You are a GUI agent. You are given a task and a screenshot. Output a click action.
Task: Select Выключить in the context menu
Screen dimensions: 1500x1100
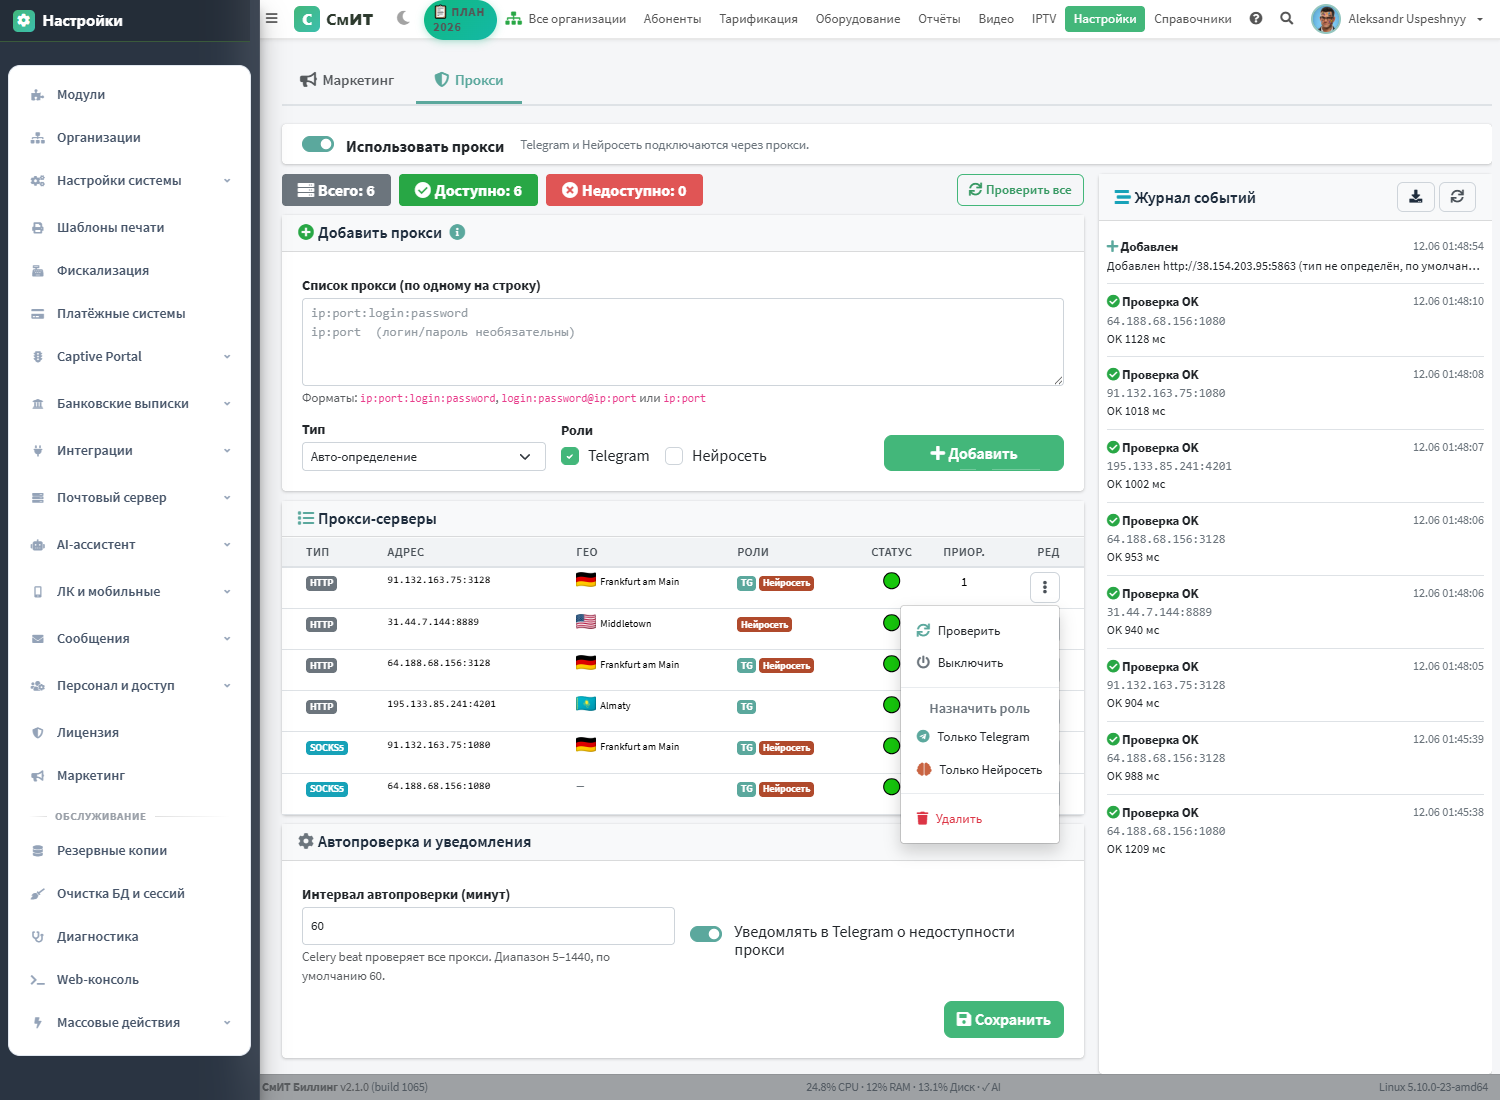tap(980, 663)
